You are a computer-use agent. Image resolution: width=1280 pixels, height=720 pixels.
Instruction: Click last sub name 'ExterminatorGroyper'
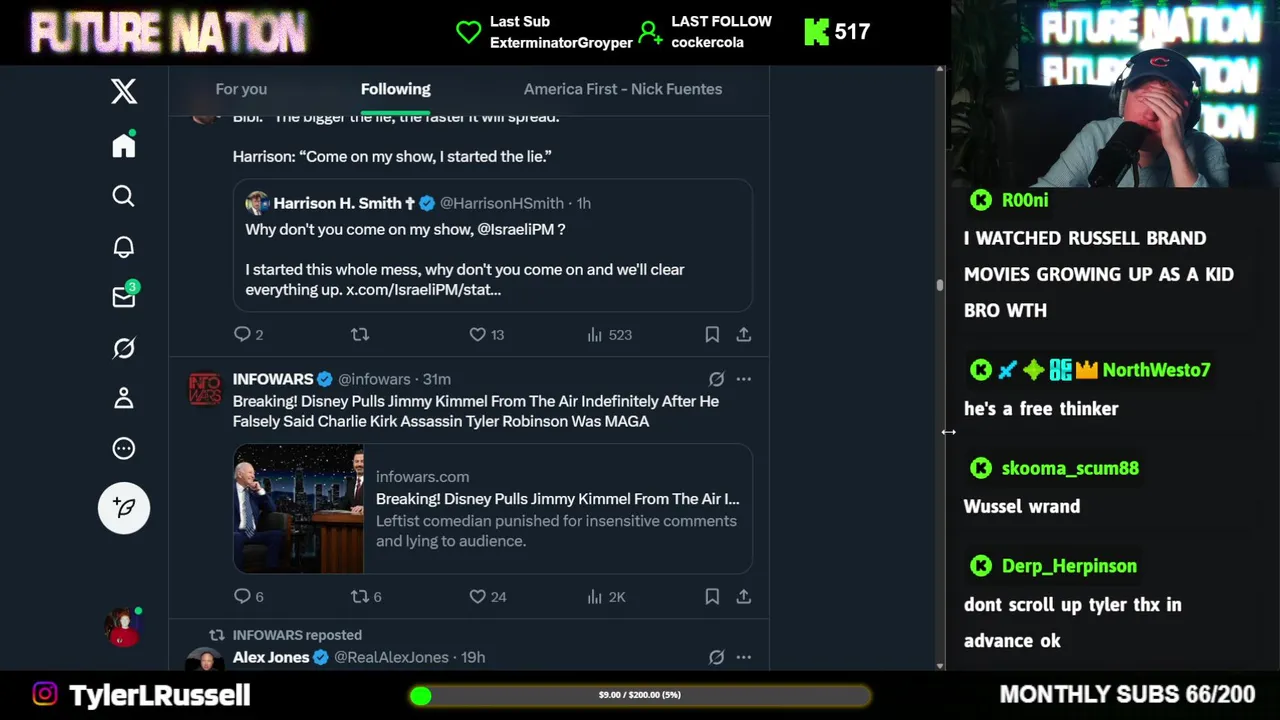tap(561, 42)
